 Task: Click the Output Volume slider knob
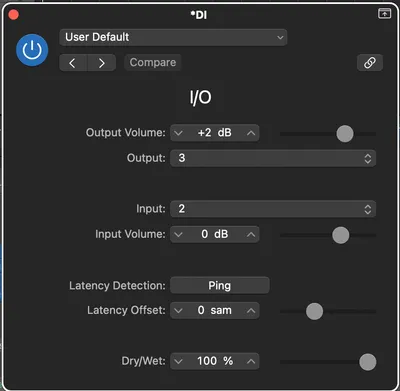click(x=345, y=134)
